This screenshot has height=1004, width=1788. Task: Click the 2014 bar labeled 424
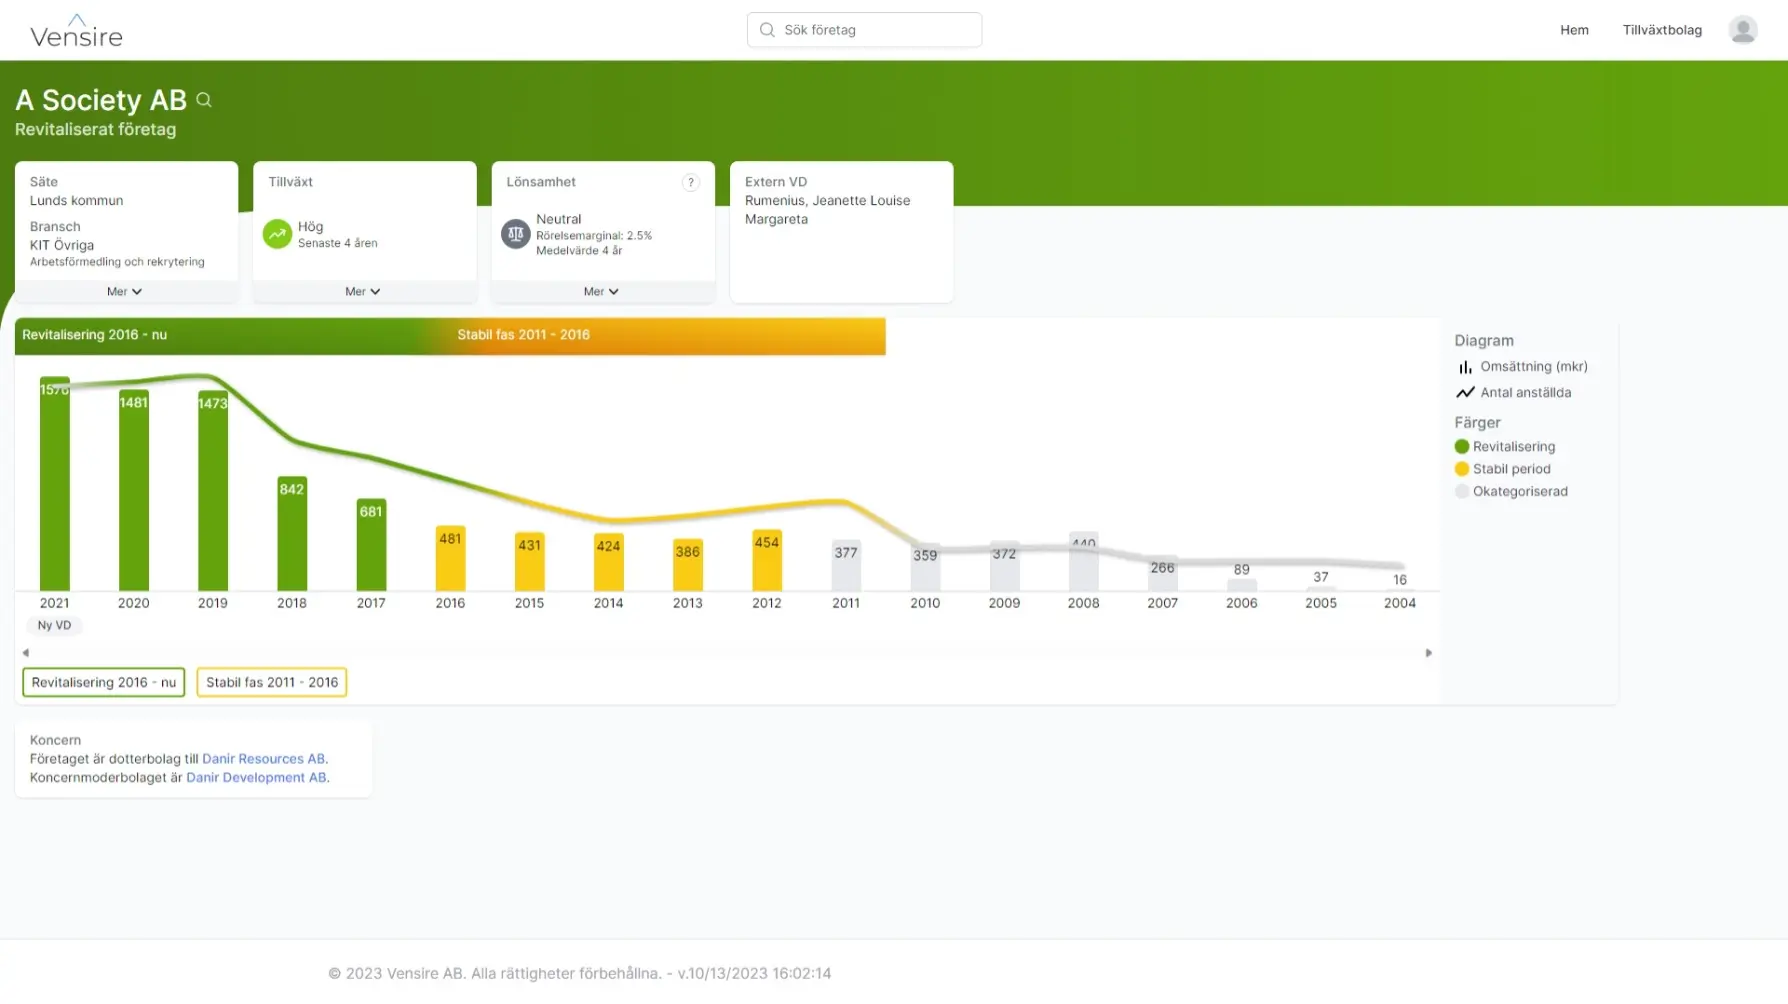pos(609,562)
